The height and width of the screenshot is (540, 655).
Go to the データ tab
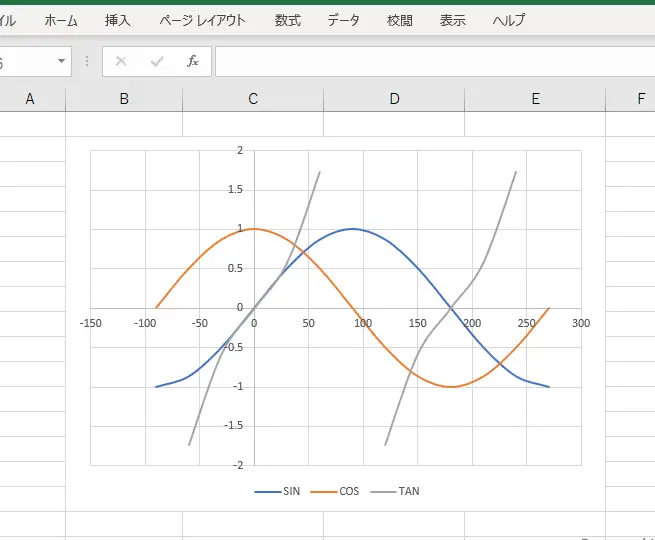coord(344,20)
